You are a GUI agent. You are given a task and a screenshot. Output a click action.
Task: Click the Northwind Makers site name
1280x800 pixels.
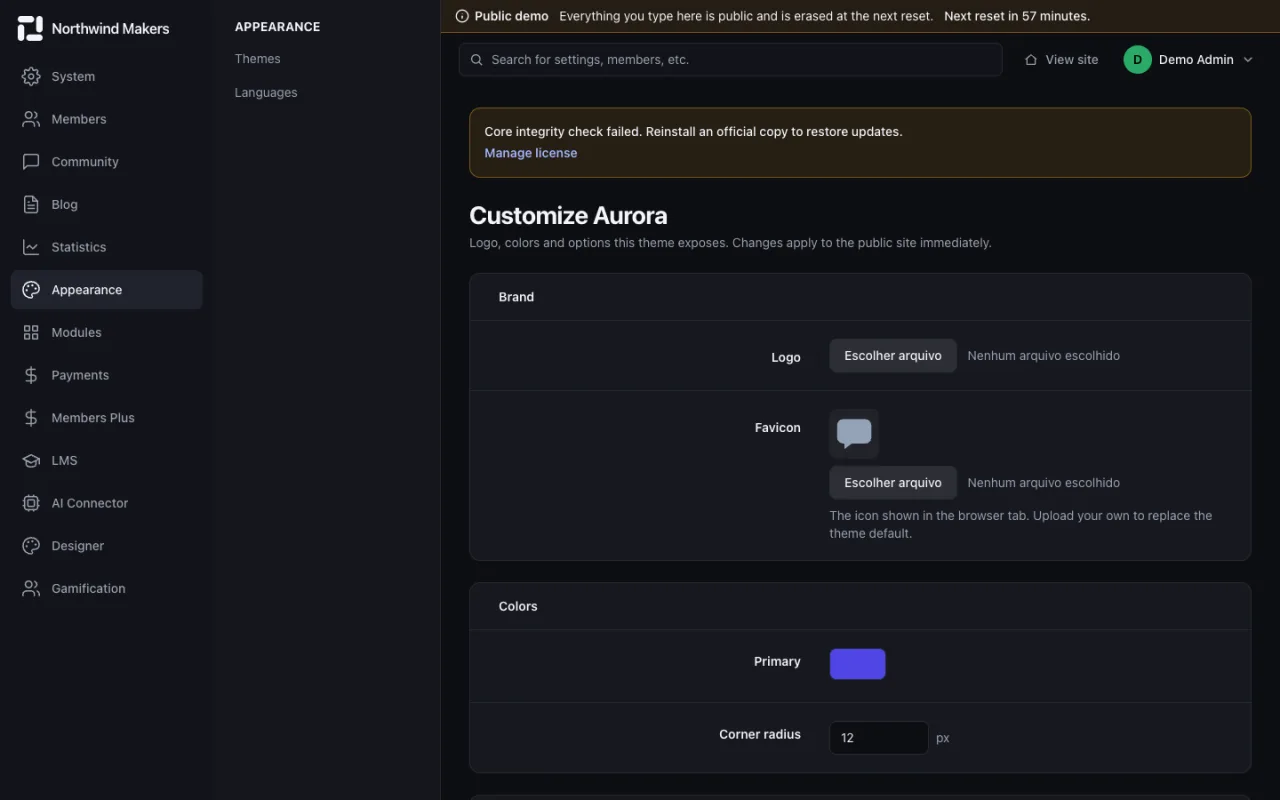111,29
